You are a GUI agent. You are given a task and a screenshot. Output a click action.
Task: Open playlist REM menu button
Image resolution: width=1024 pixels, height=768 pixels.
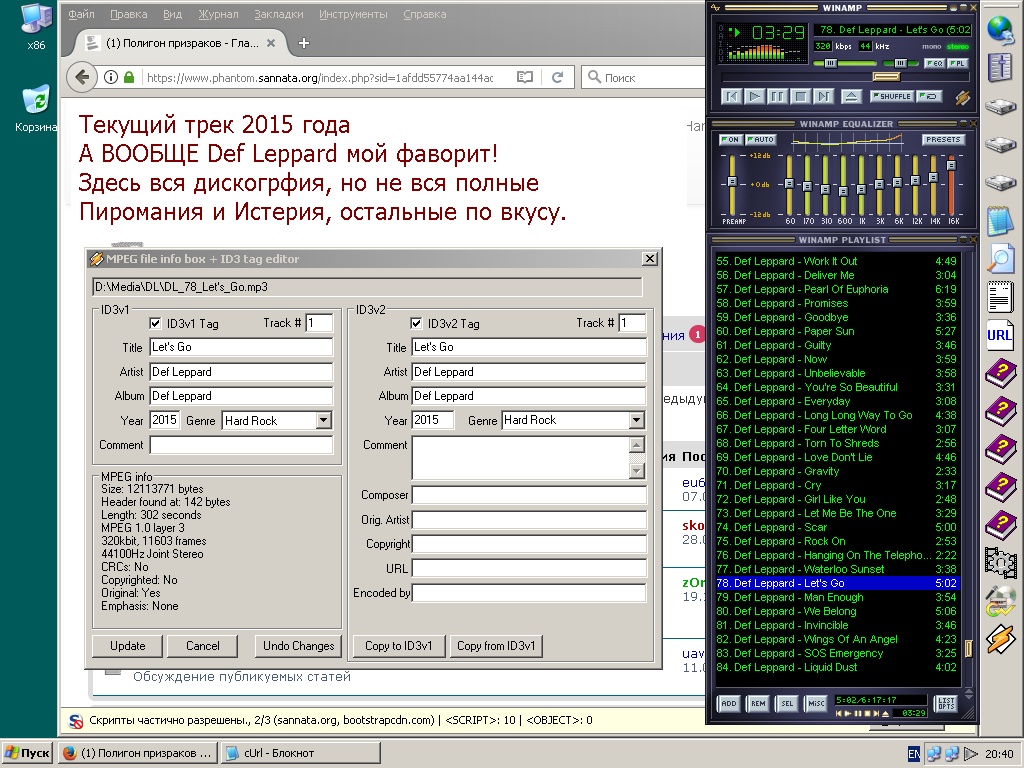758,703
